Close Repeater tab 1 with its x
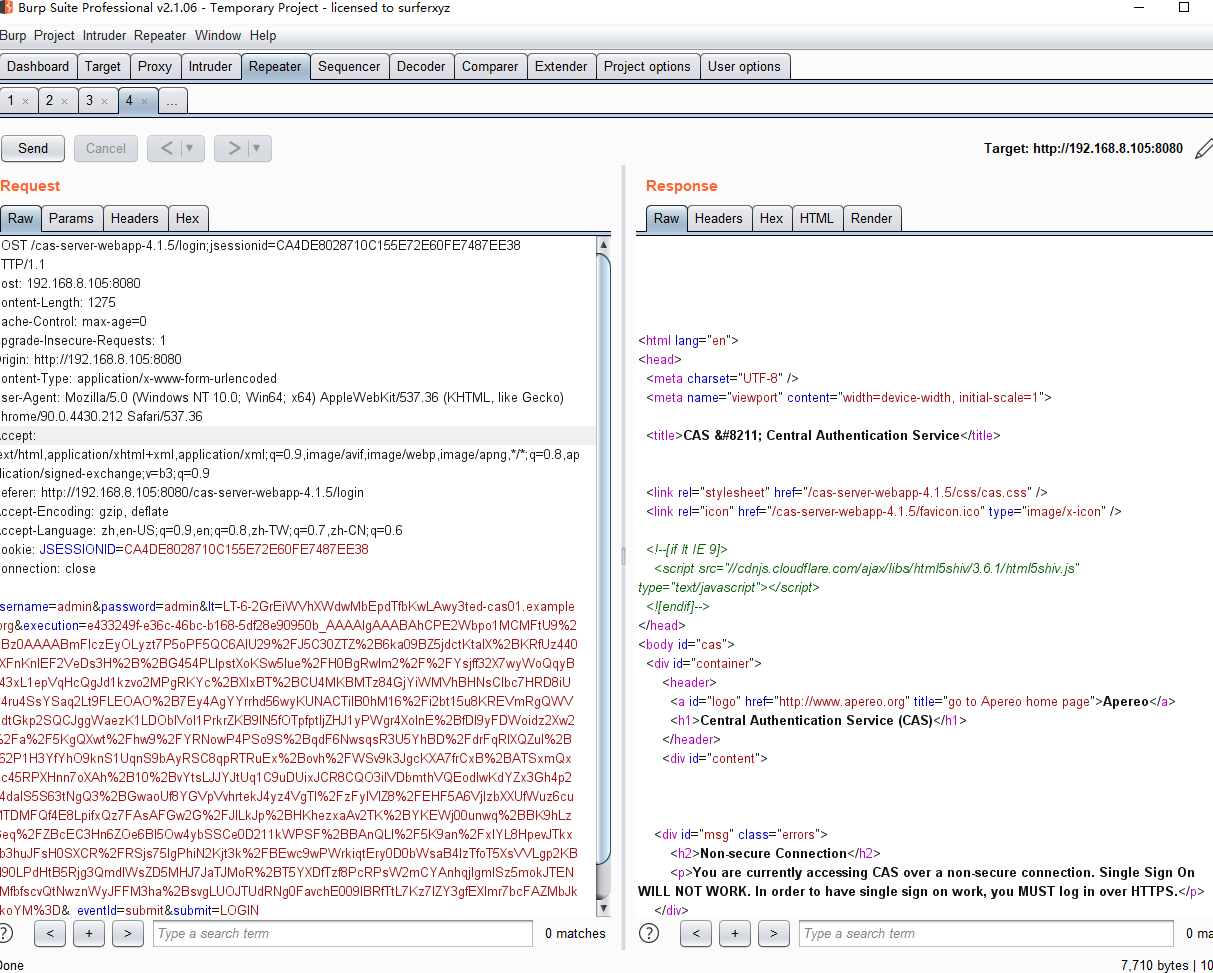 (25, 102)
